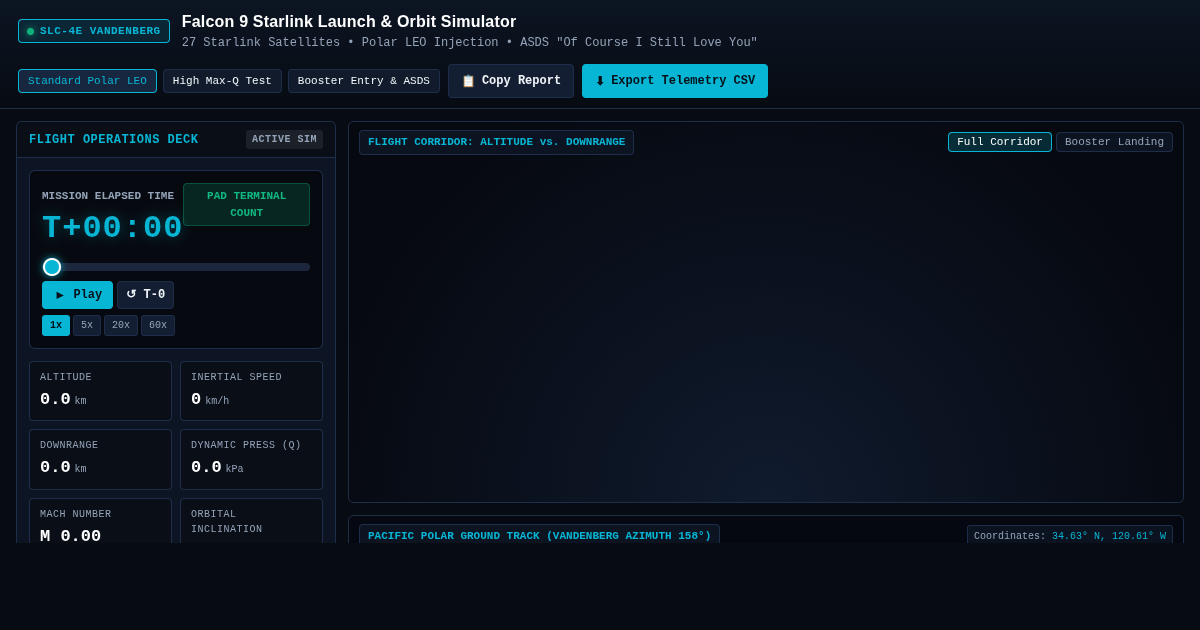
Task: Click the SLC-4E VANDENBERG site badge
Action: (x=94, y=31)
